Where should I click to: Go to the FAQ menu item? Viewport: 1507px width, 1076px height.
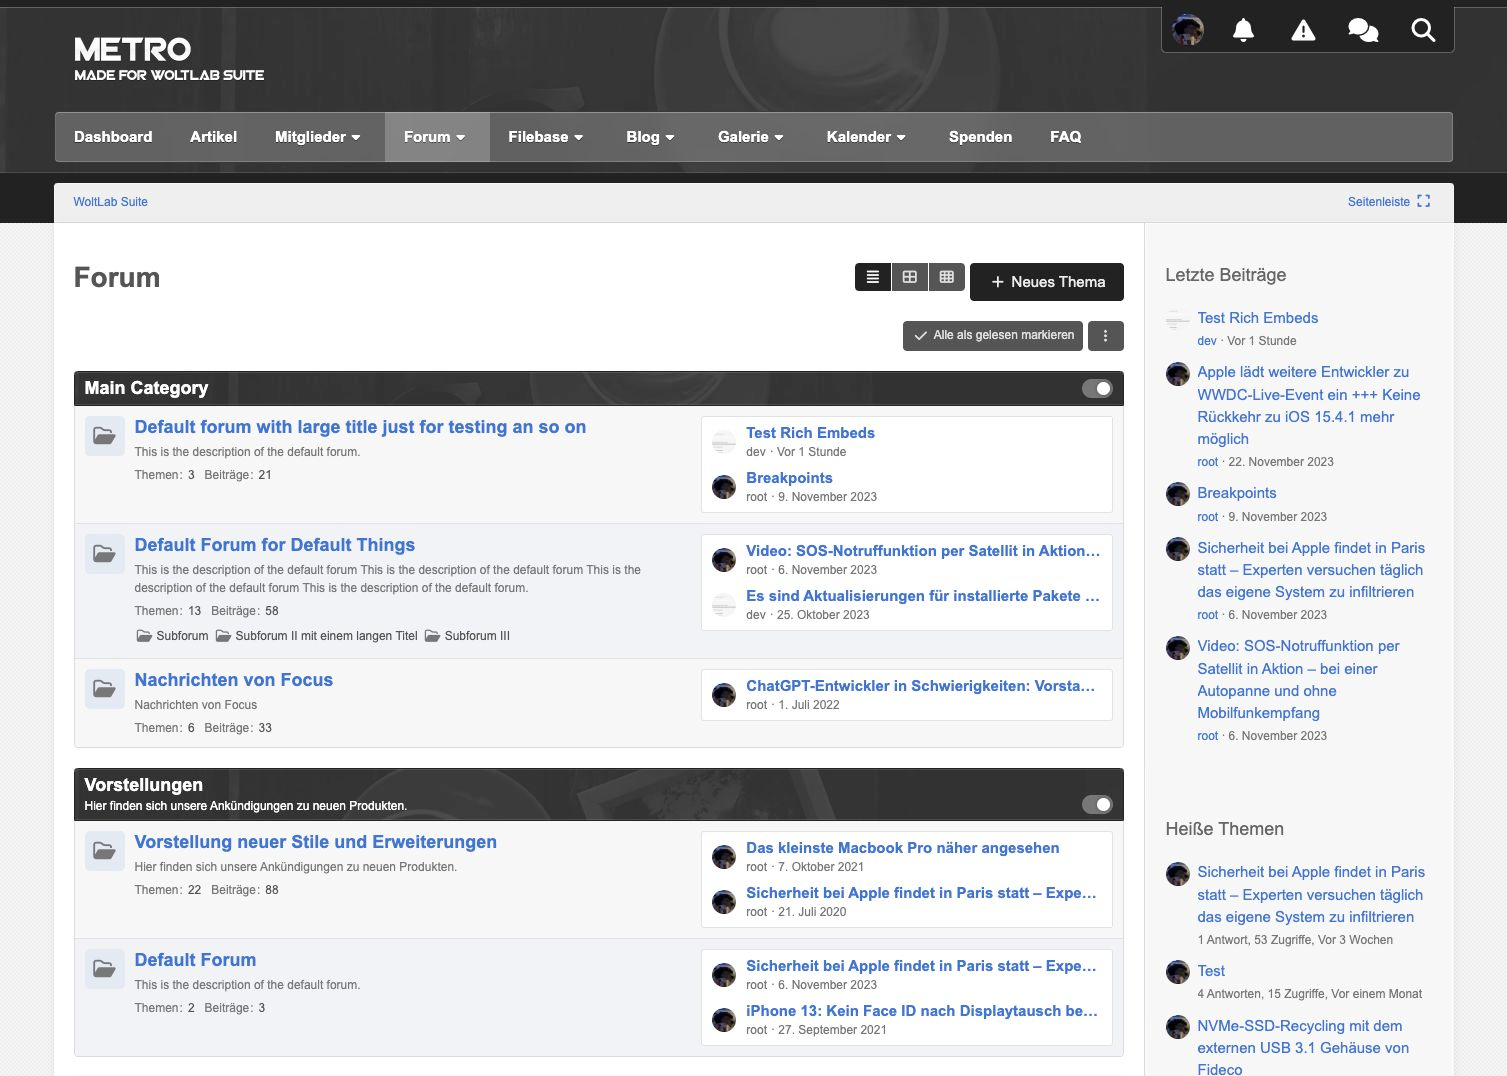coord(1065,137)
